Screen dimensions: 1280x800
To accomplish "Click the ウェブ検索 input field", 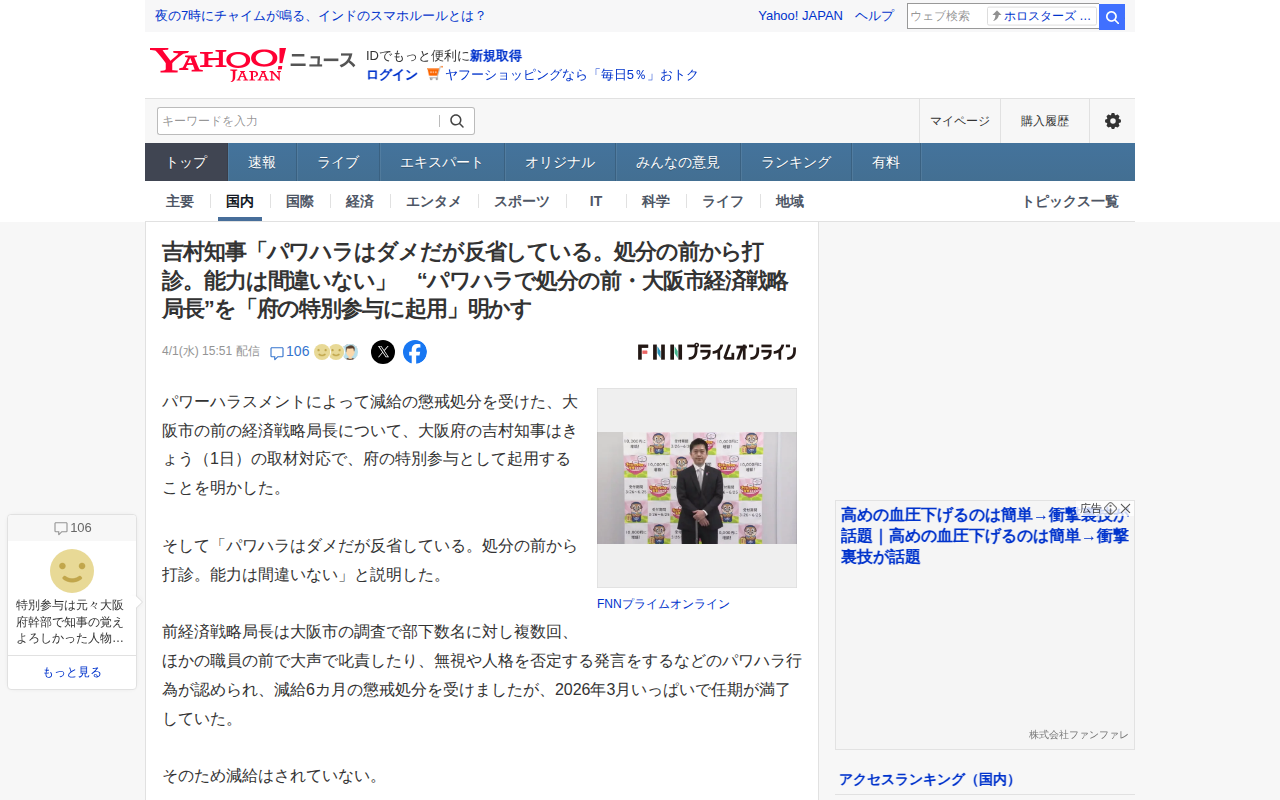I will coord(946,17).
